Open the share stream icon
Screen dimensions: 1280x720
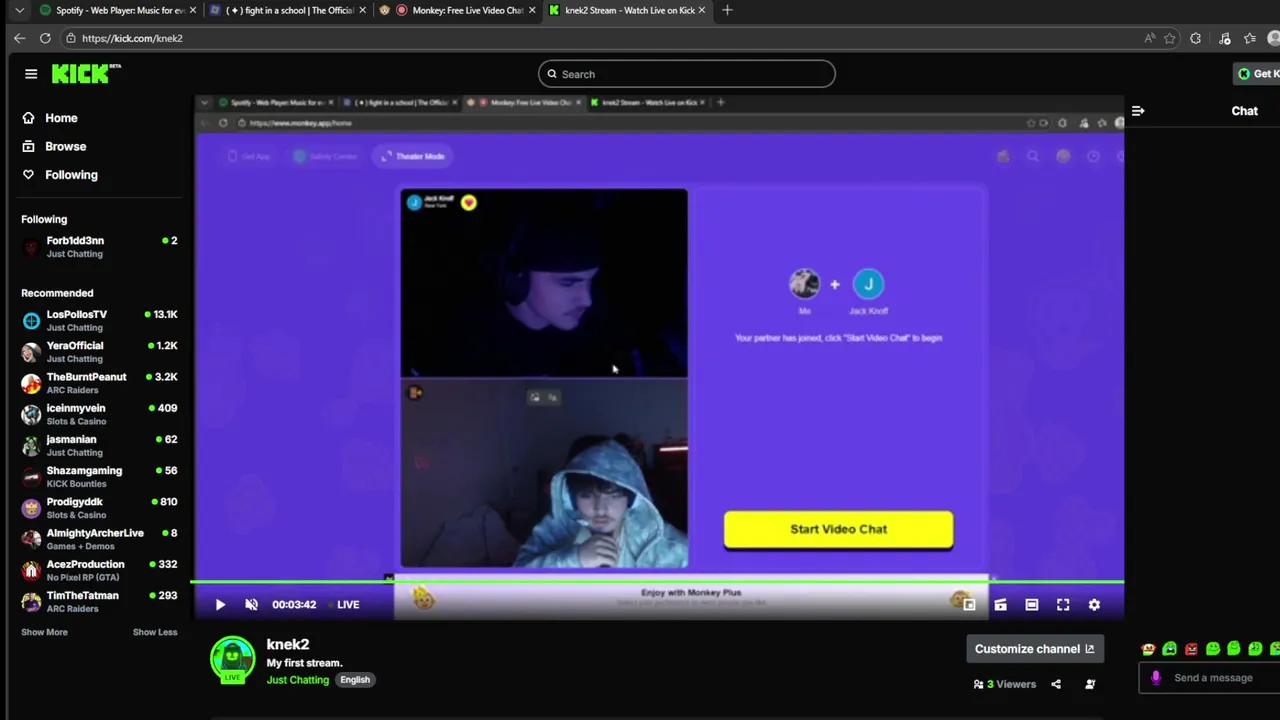(1056, 684)
